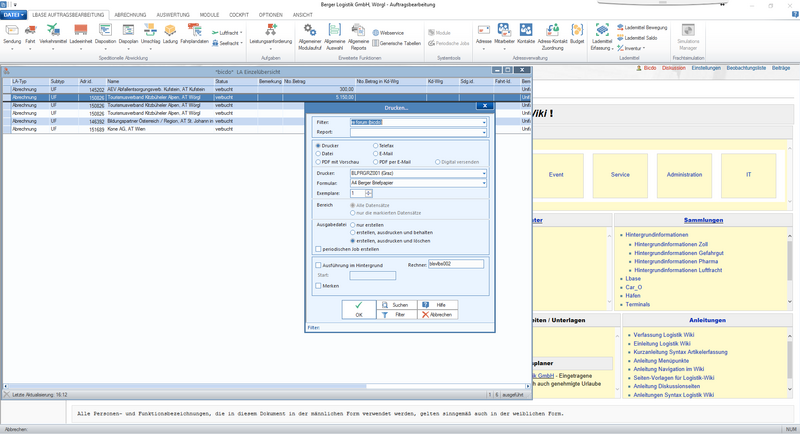This screenshot has height=434, width=800.
Task: Click Abbrechen in the print dialog
Action: (437, 315)
